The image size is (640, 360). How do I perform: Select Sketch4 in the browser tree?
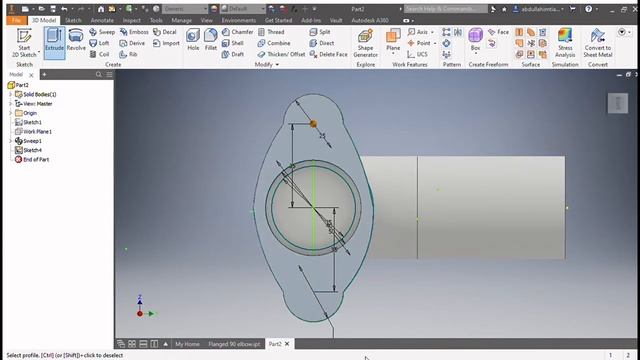click(28, 150)
